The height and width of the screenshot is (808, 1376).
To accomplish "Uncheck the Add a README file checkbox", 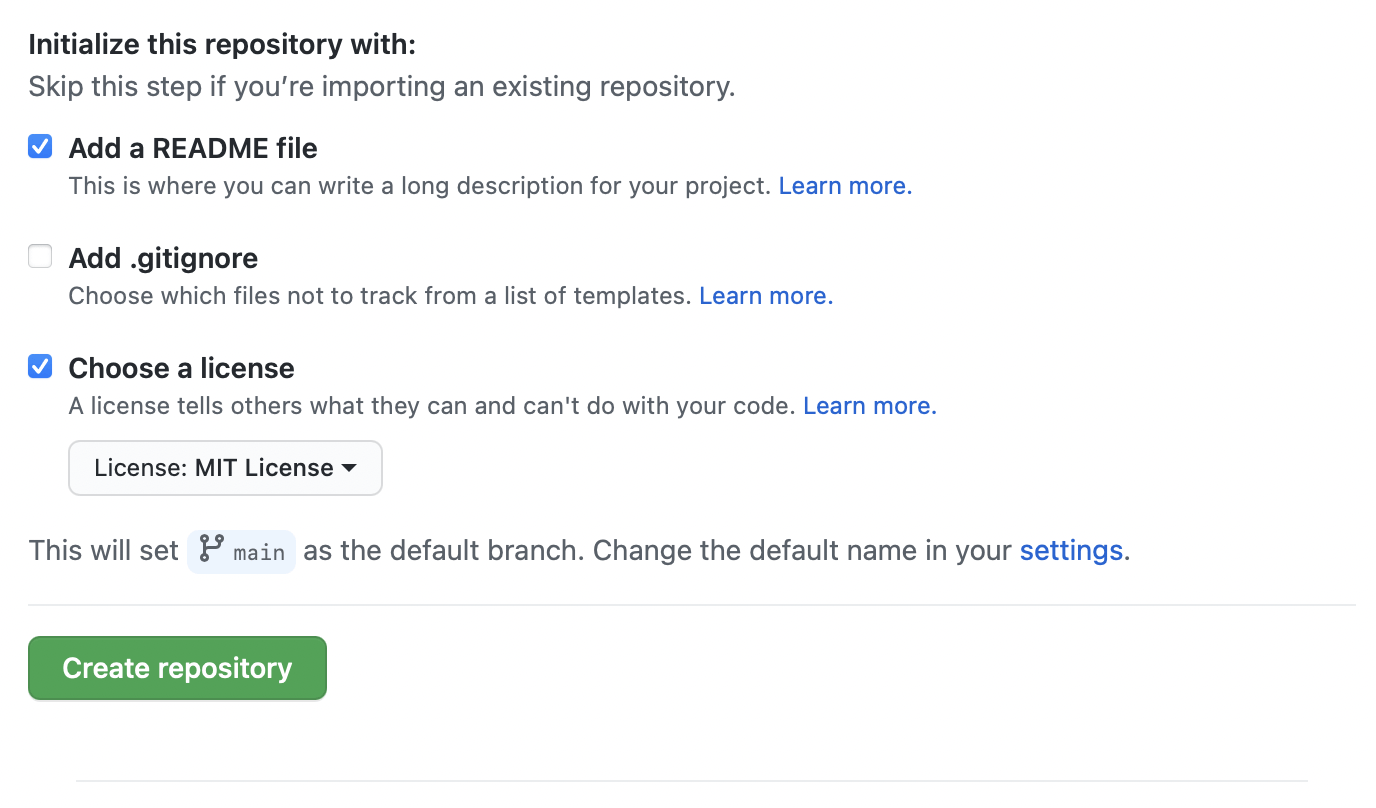I will [x=40, y=148].
